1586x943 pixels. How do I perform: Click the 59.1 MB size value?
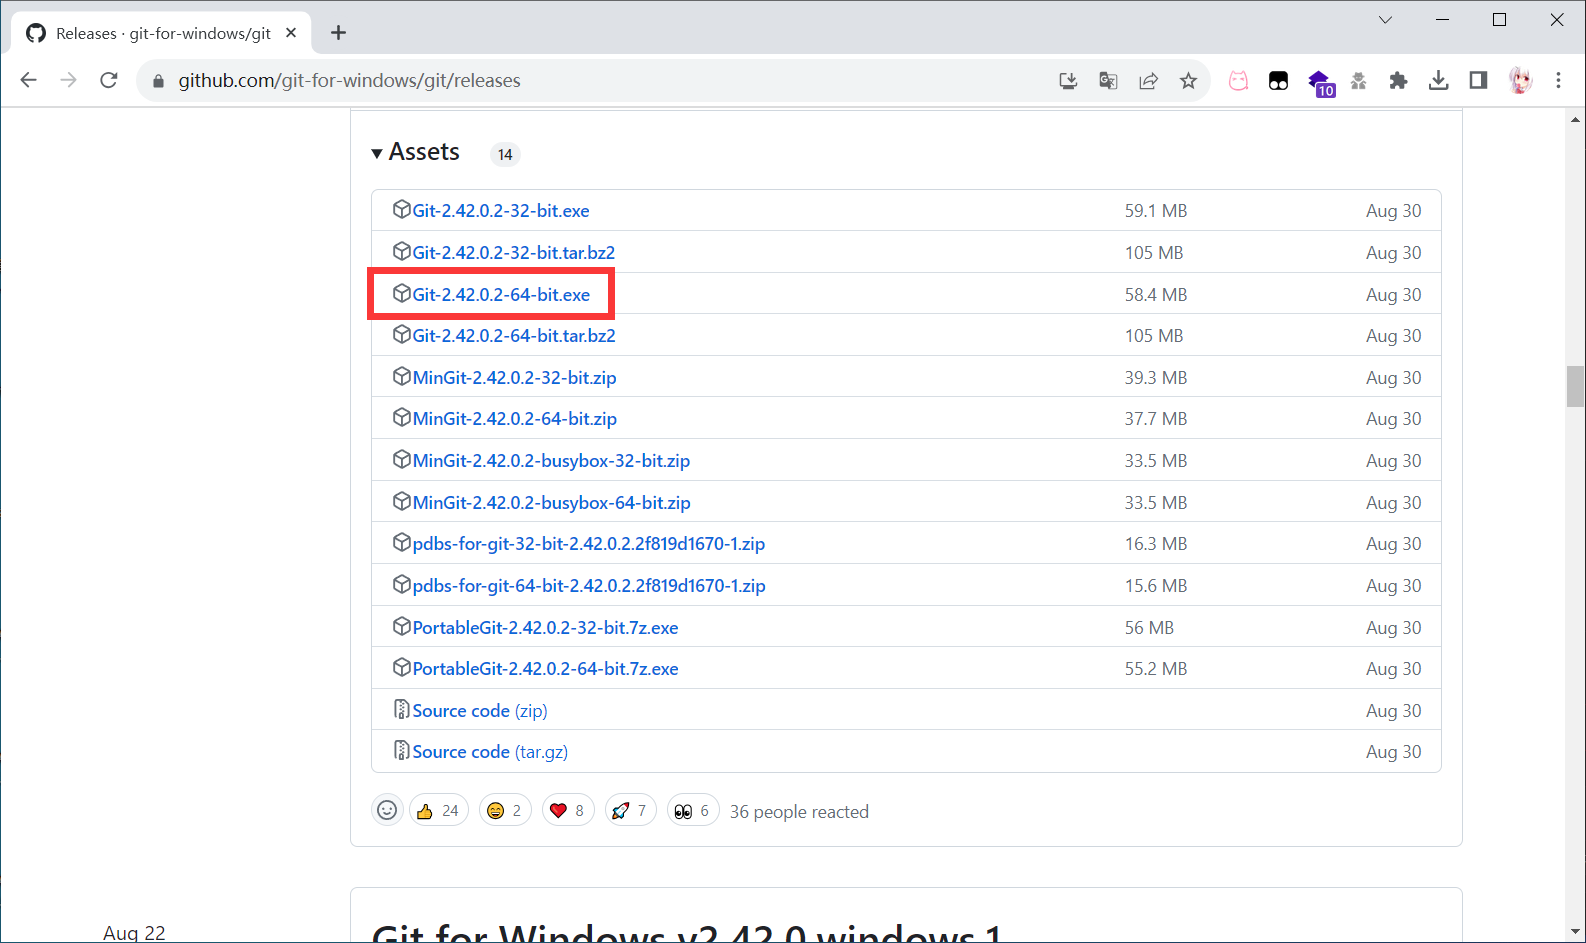click(1156, 211)
